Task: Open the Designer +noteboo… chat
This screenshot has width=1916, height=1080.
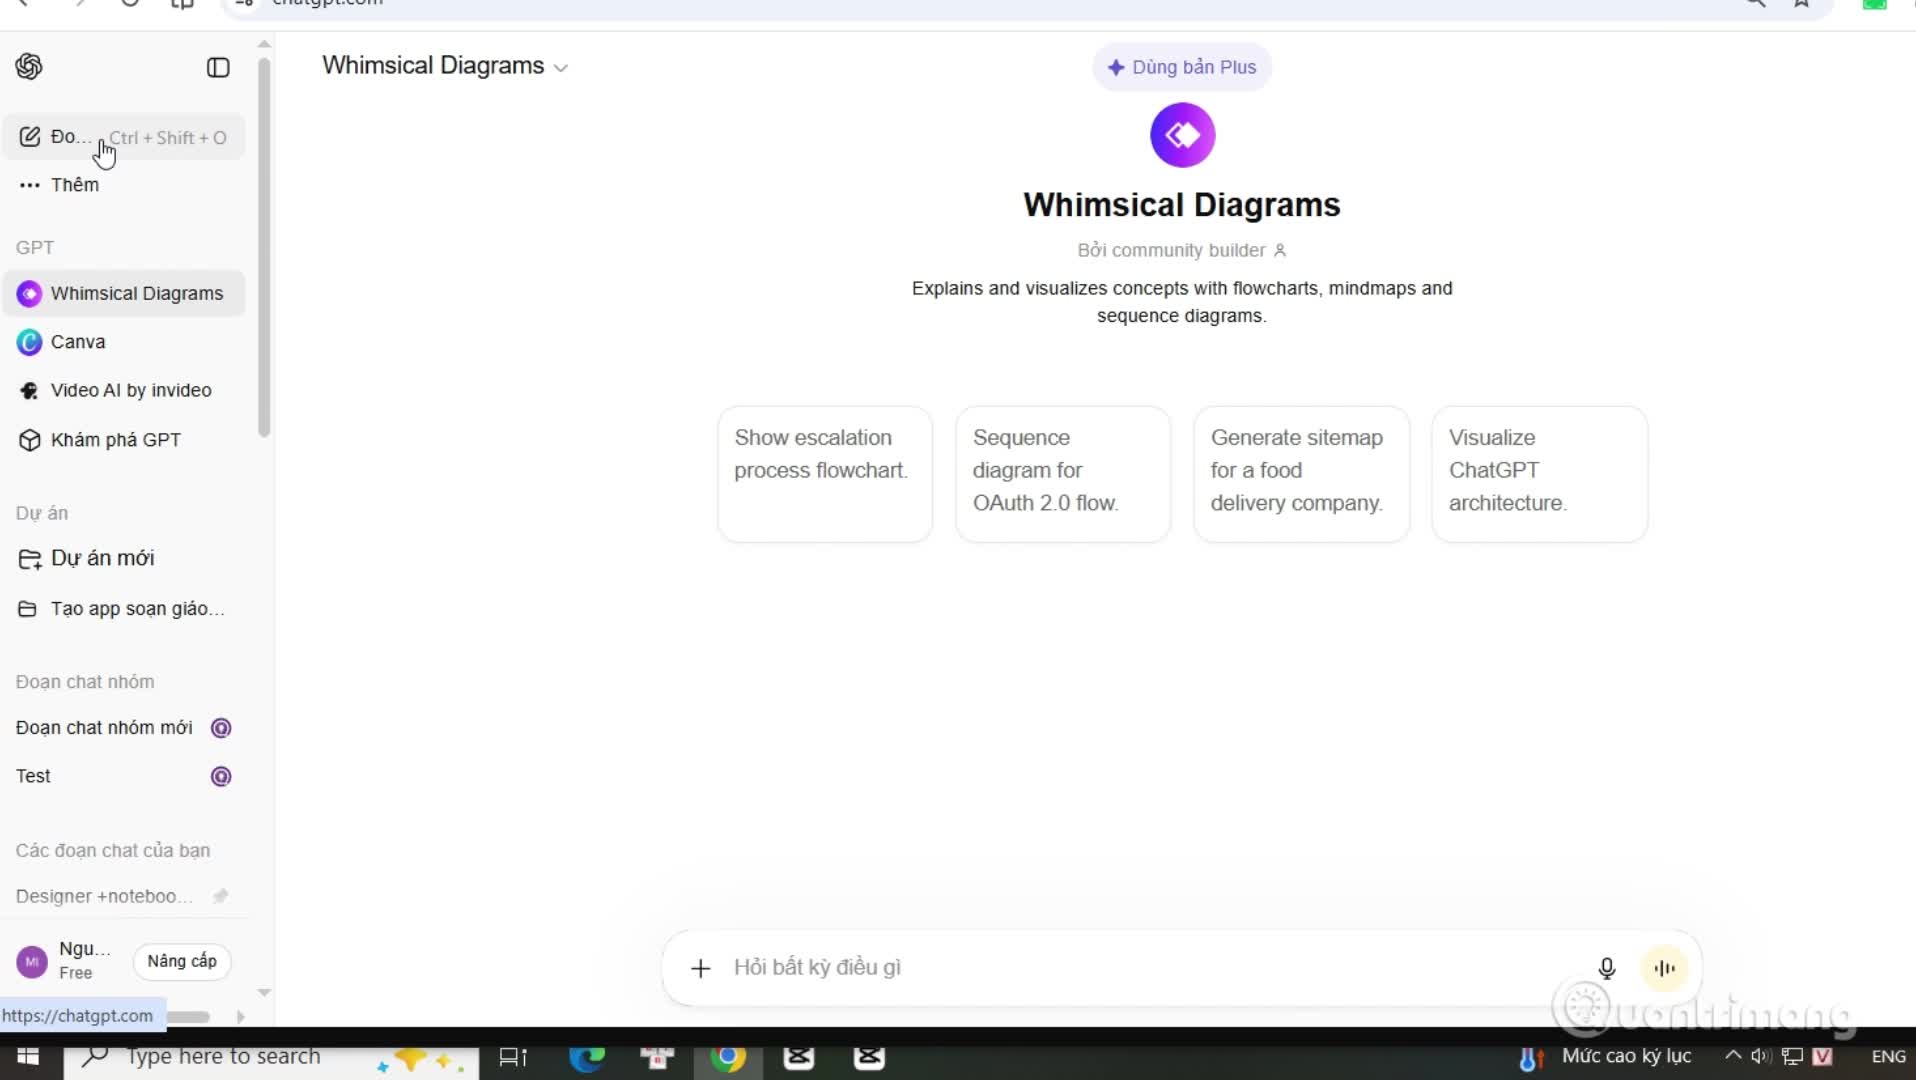Action: [x=124, y=897]
